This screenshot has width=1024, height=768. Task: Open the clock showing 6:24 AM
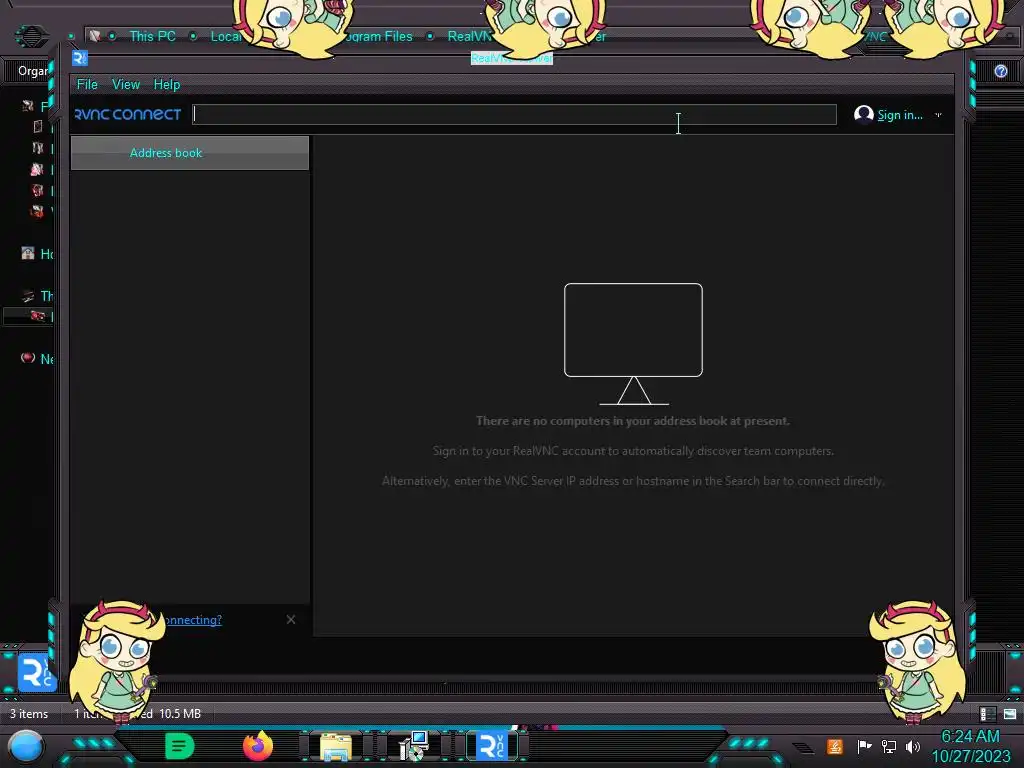[x=970, y=746]
